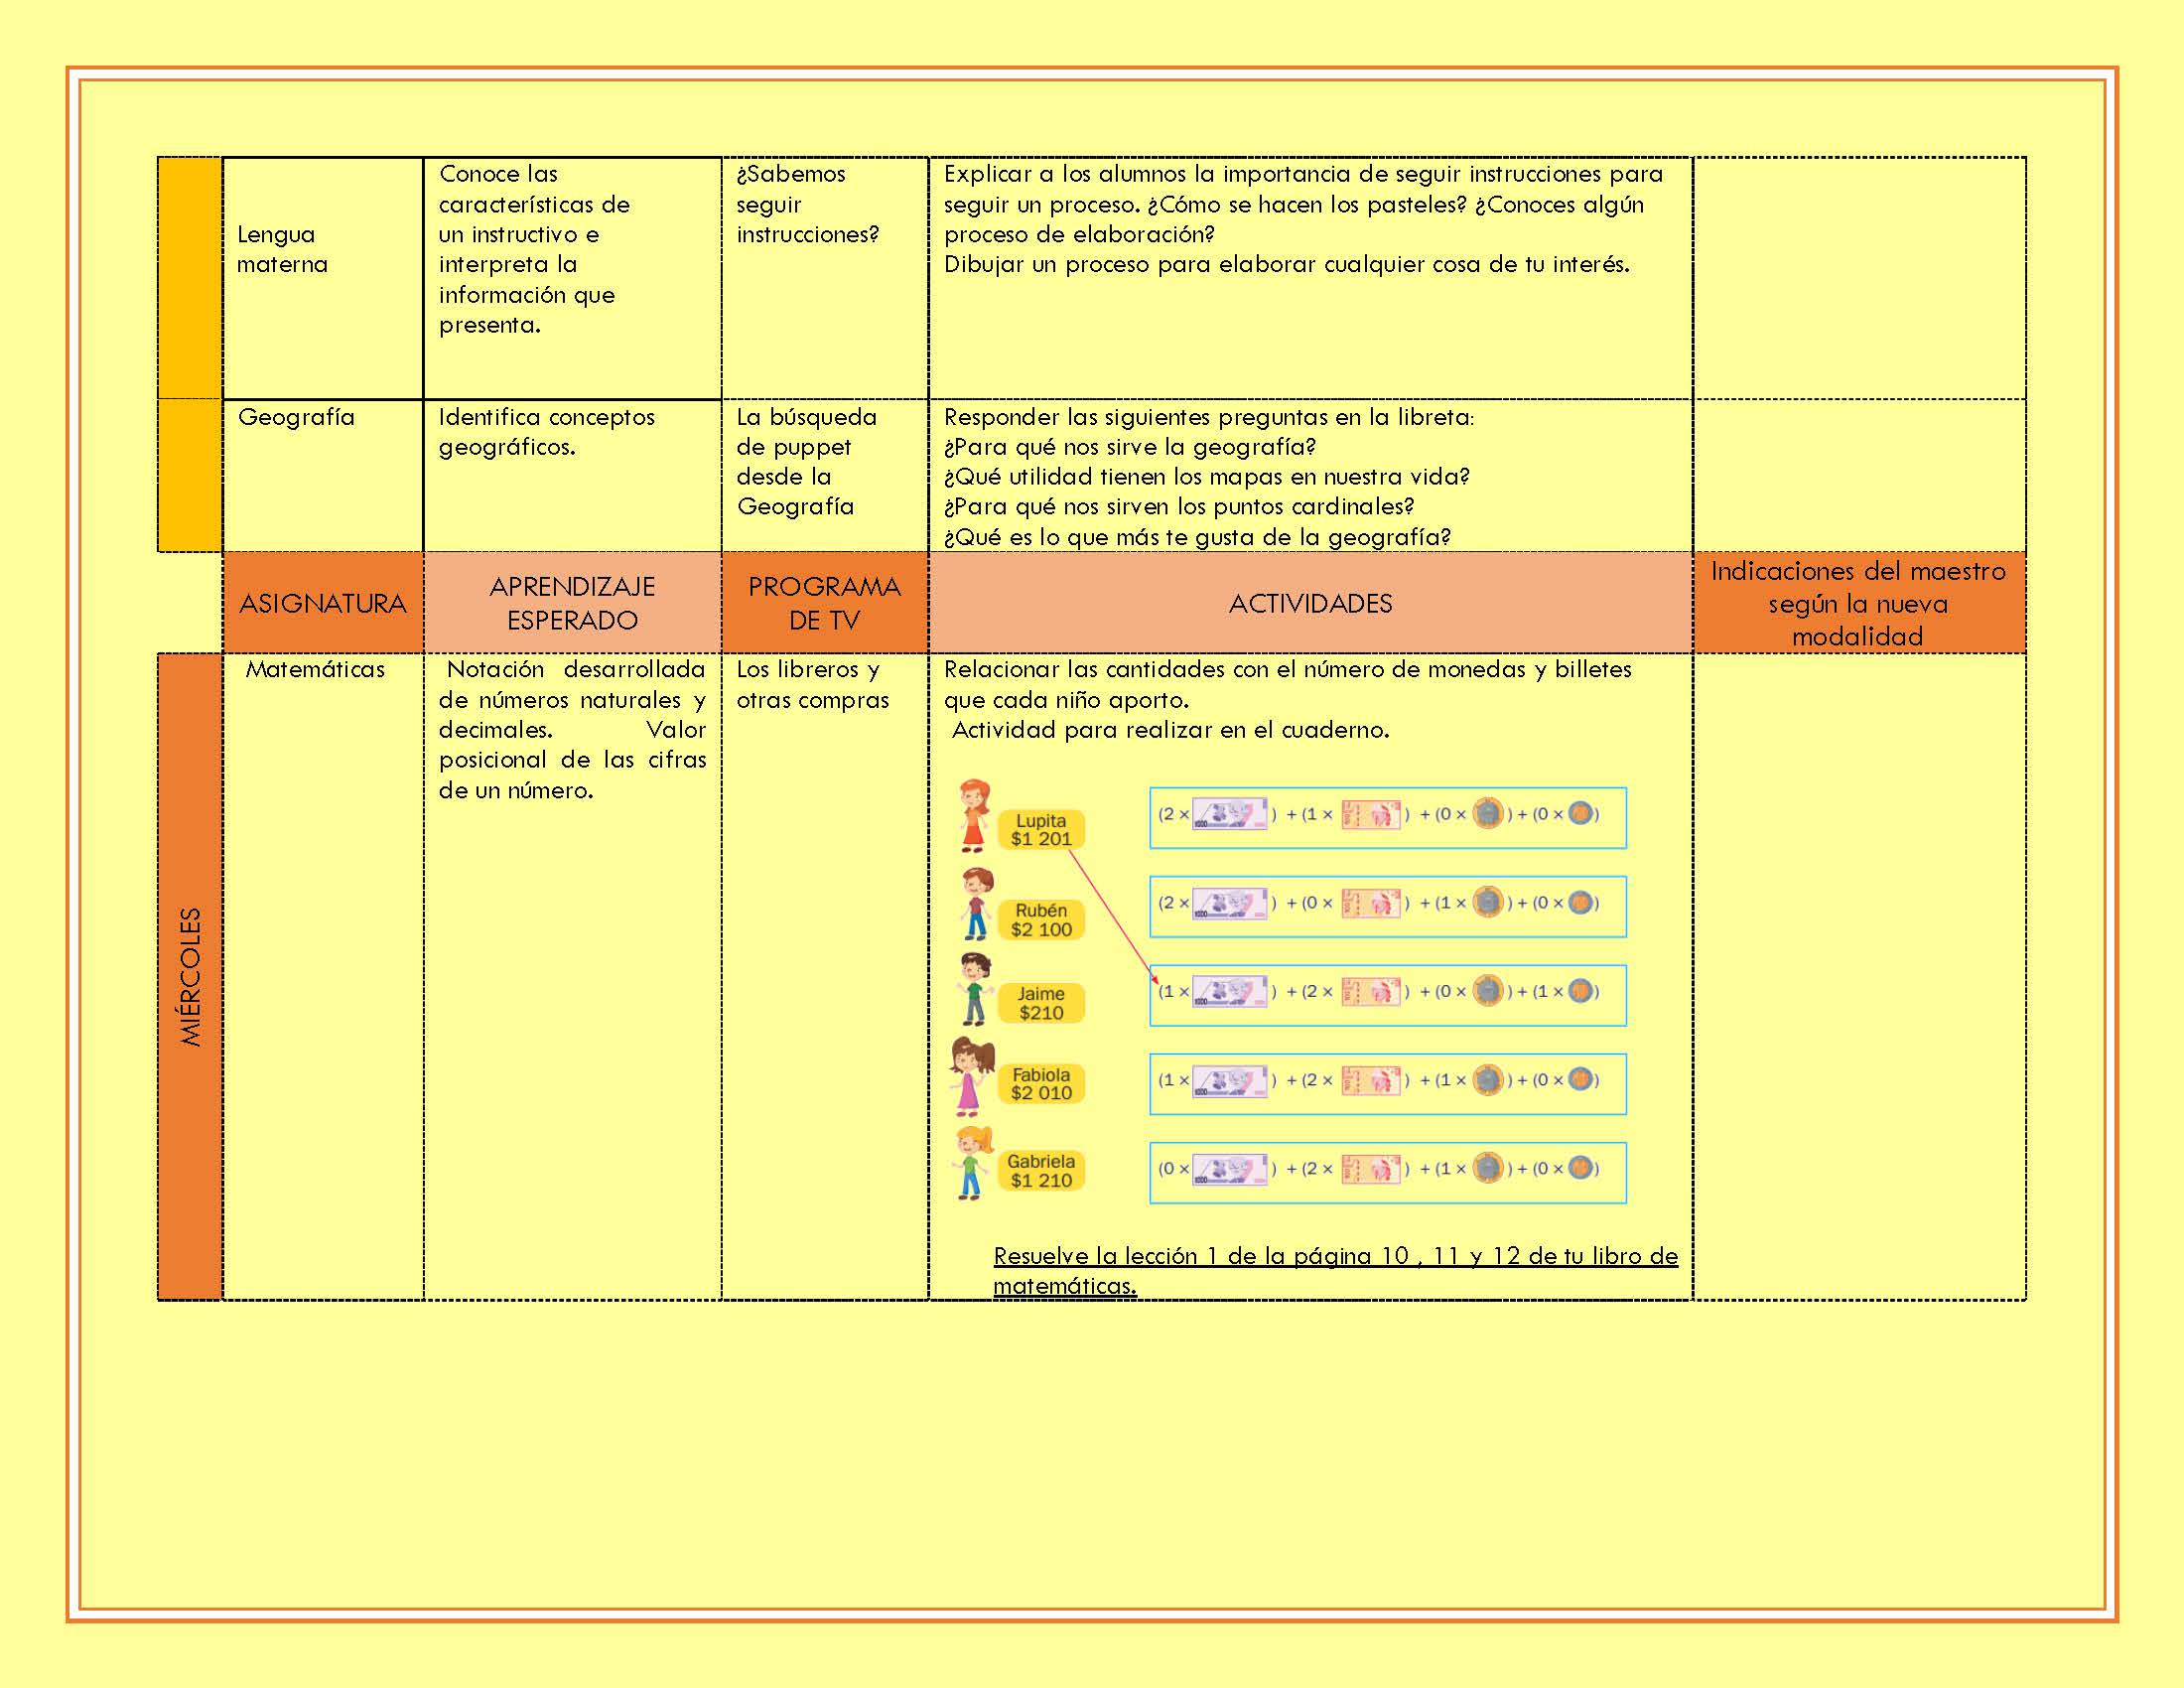Click 'Relacionar las cantidades con el número' line

1288,670
